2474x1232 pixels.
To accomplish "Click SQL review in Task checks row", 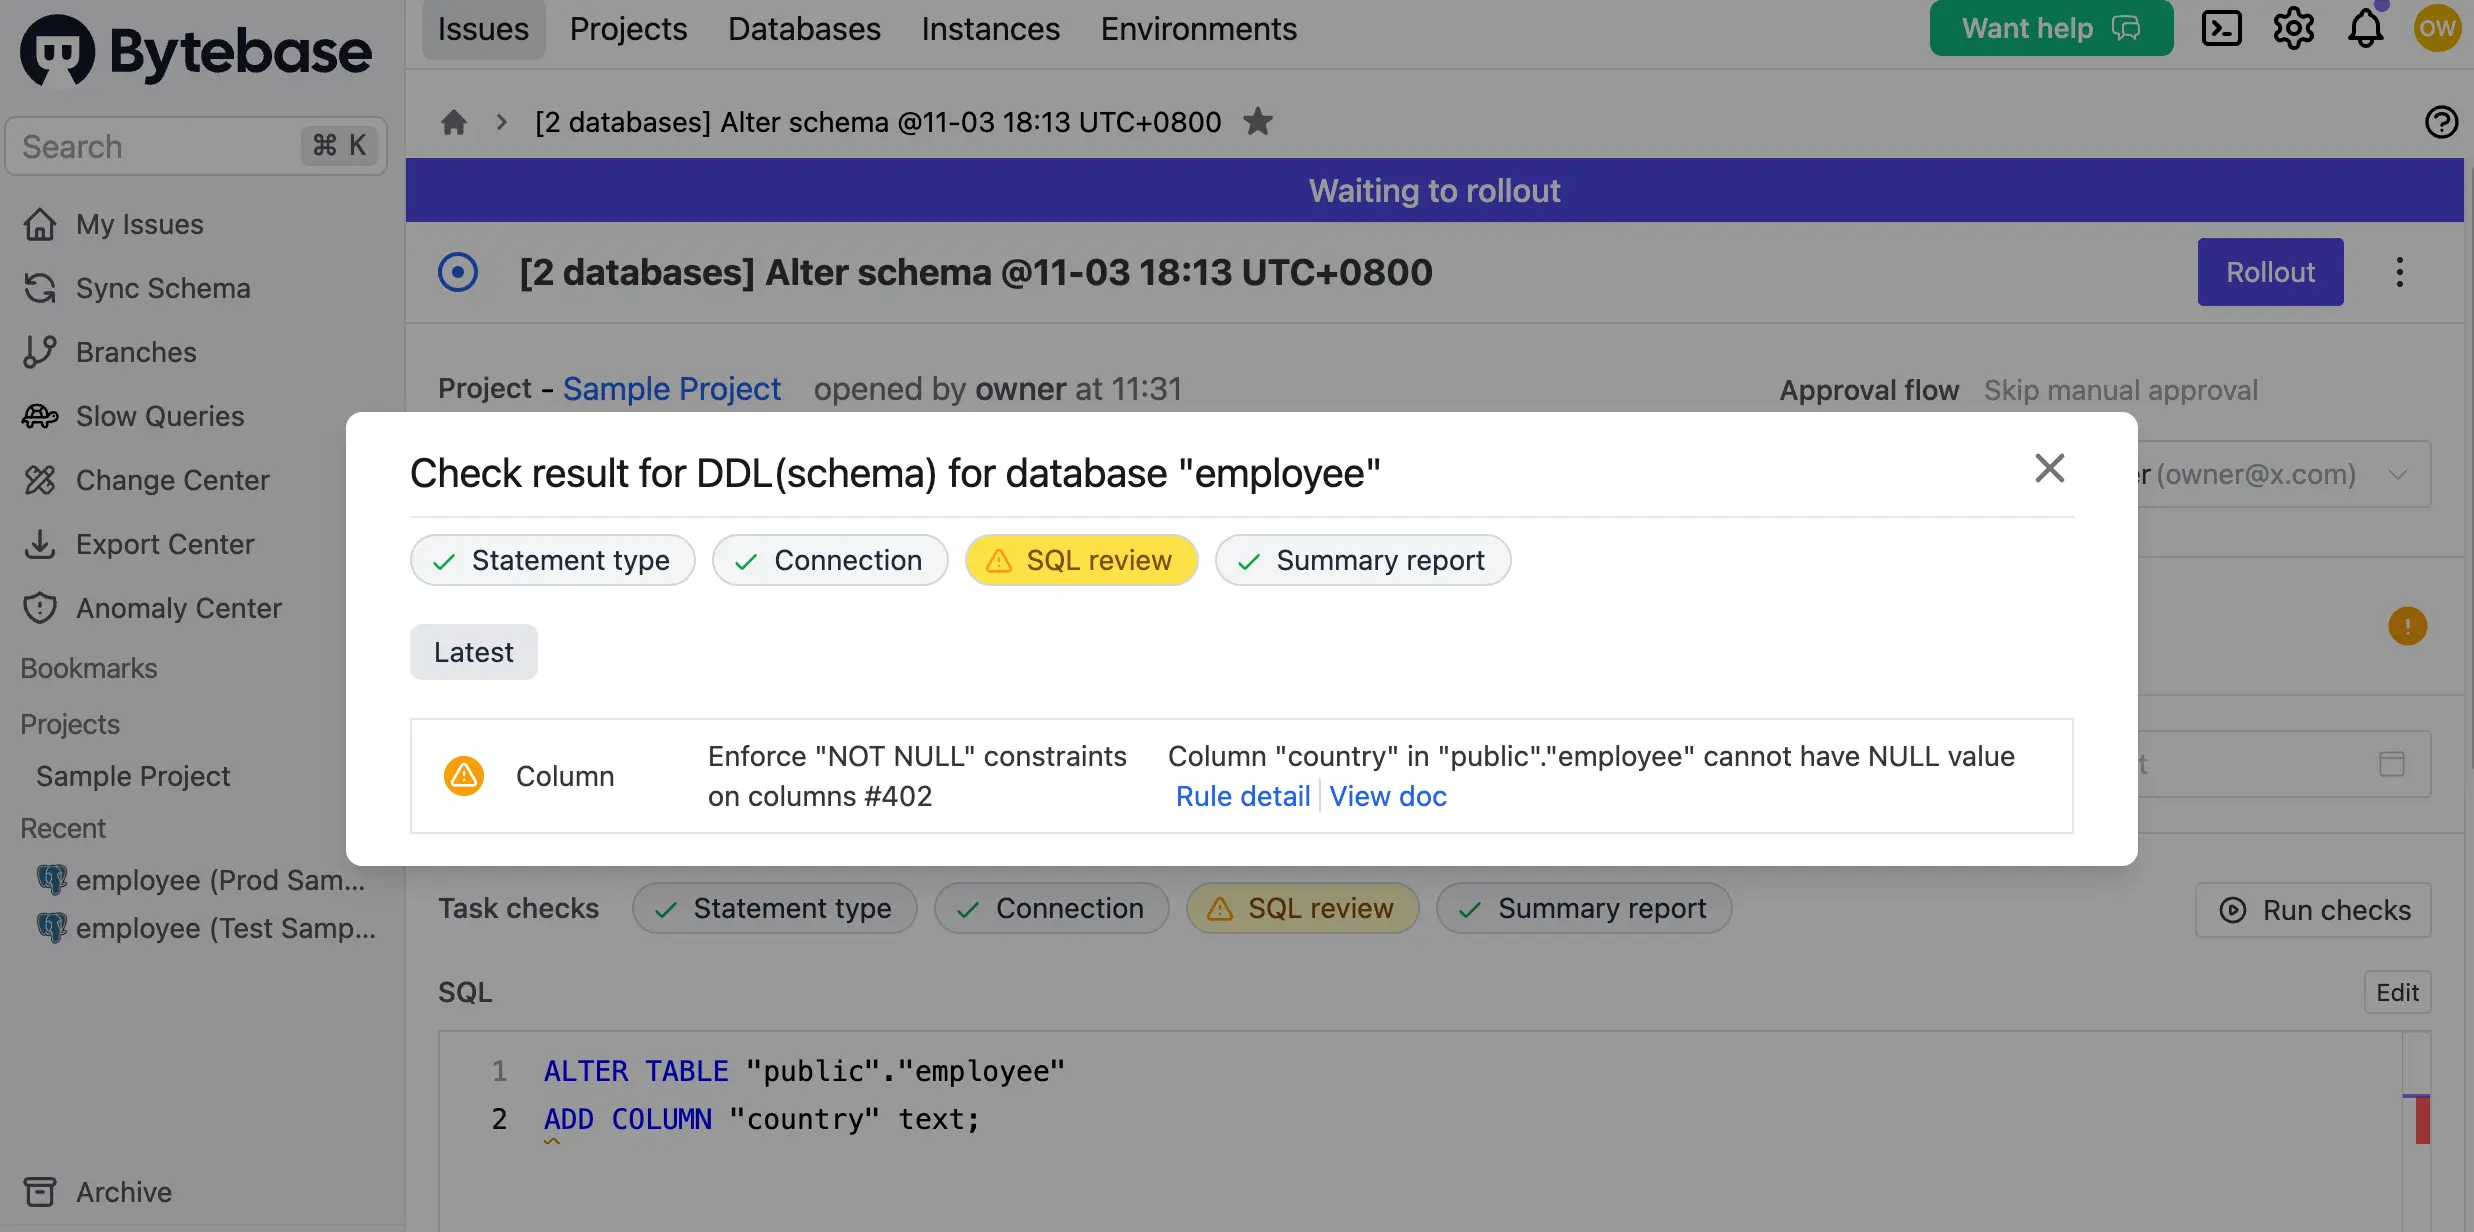I will 1303,908.
